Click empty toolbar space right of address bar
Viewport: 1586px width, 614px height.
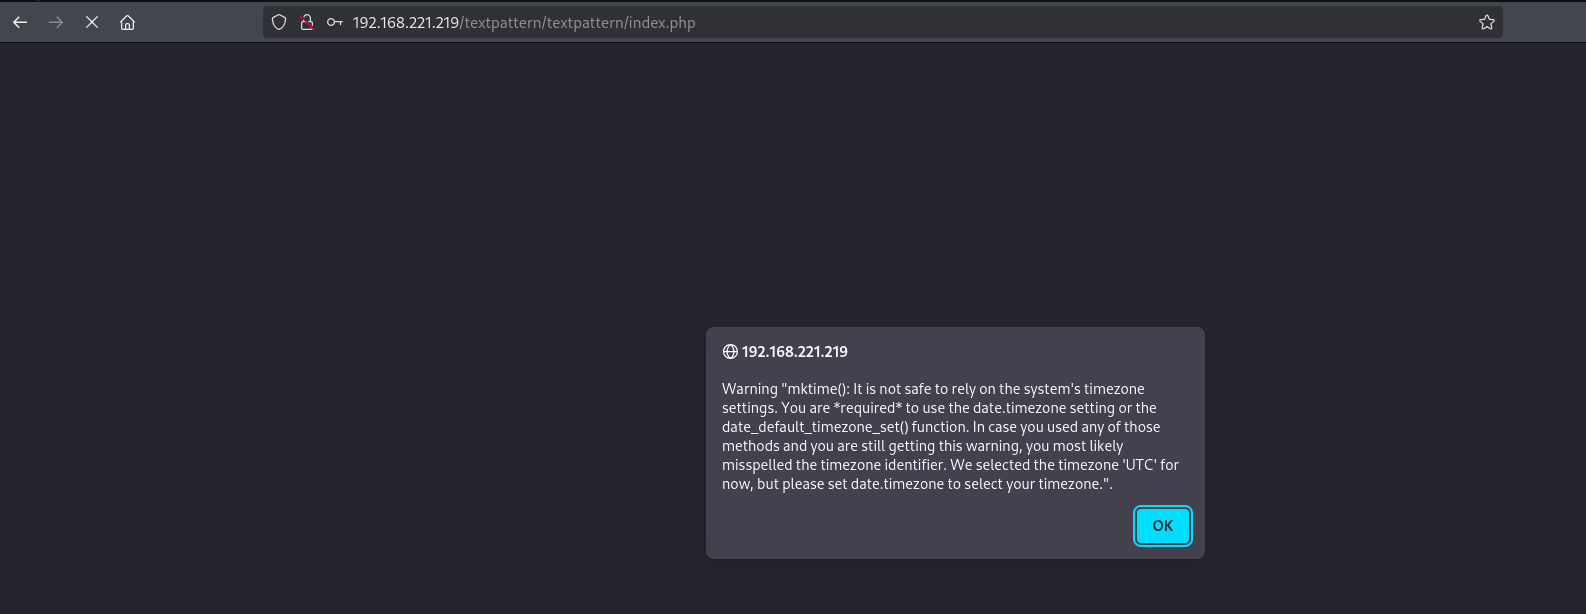pyautogui.click(x=1544, y=22)
